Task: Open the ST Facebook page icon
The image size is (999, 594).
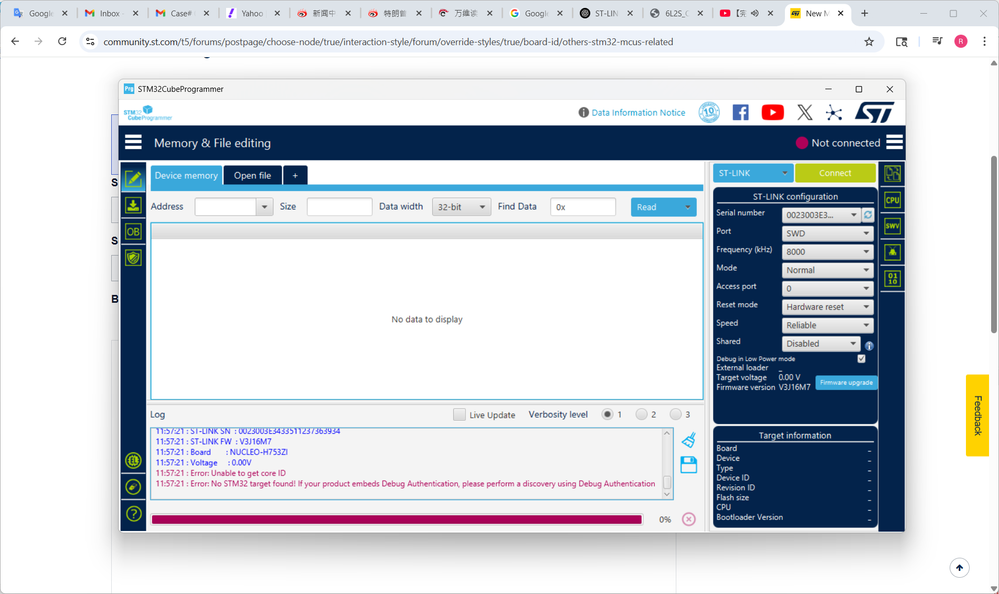Action: pyautogui.click(x=740, y=113)
